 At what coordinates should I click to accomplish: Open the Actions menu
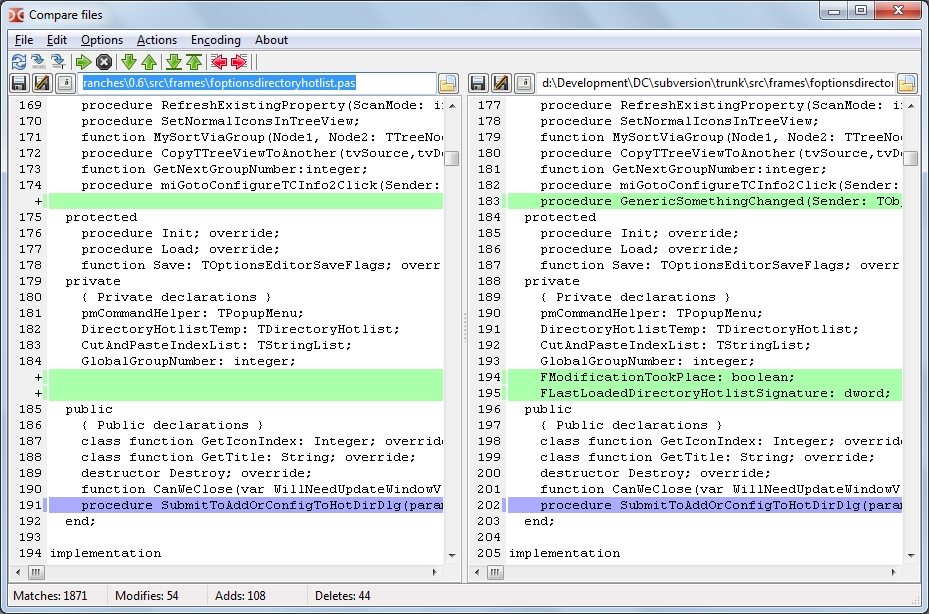[x=156, y=40]
